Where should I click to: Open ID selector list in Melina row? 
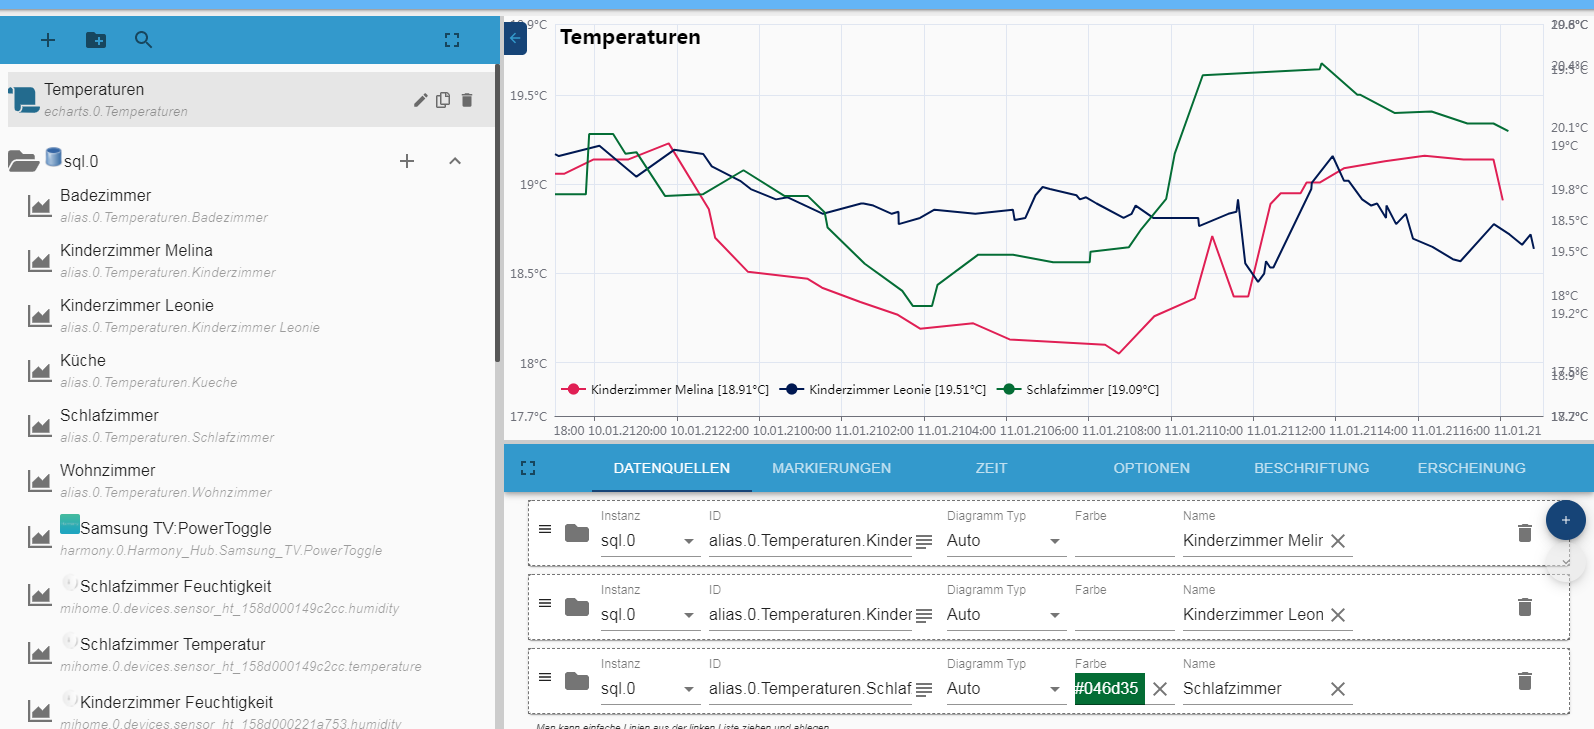tap(924, 541)
